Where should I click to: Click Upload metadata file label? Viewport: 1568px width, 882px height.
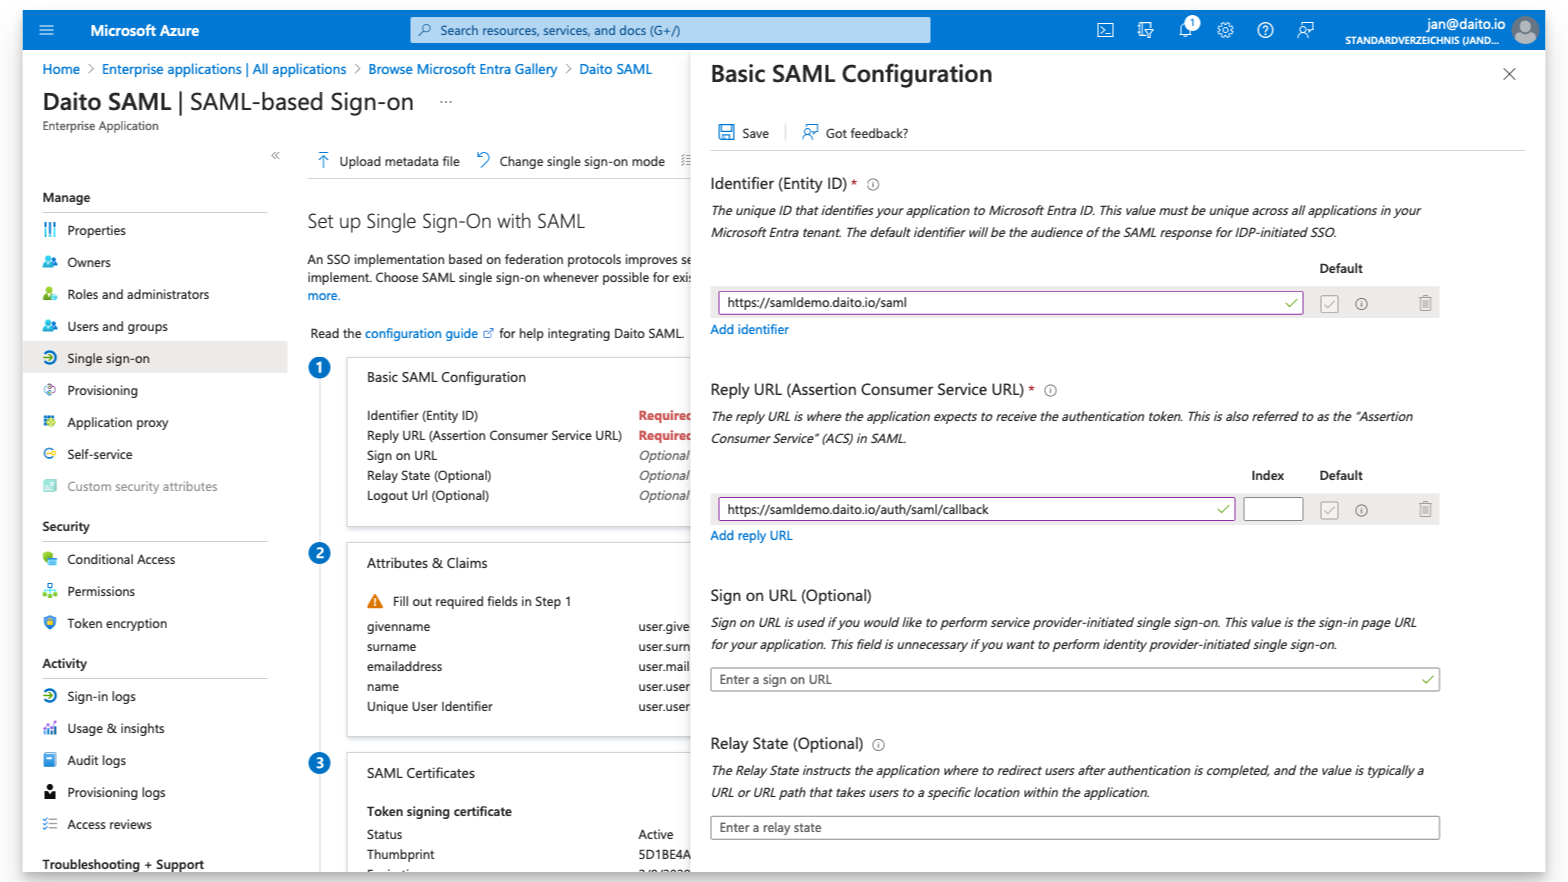[399, 161]
